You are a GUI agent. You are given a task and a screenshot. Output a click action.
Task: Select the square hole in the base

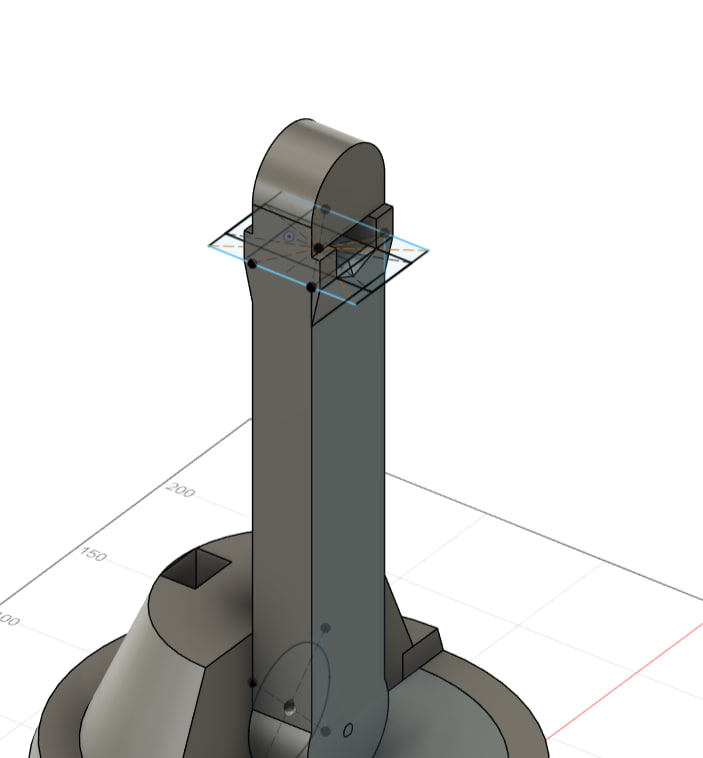196,568
